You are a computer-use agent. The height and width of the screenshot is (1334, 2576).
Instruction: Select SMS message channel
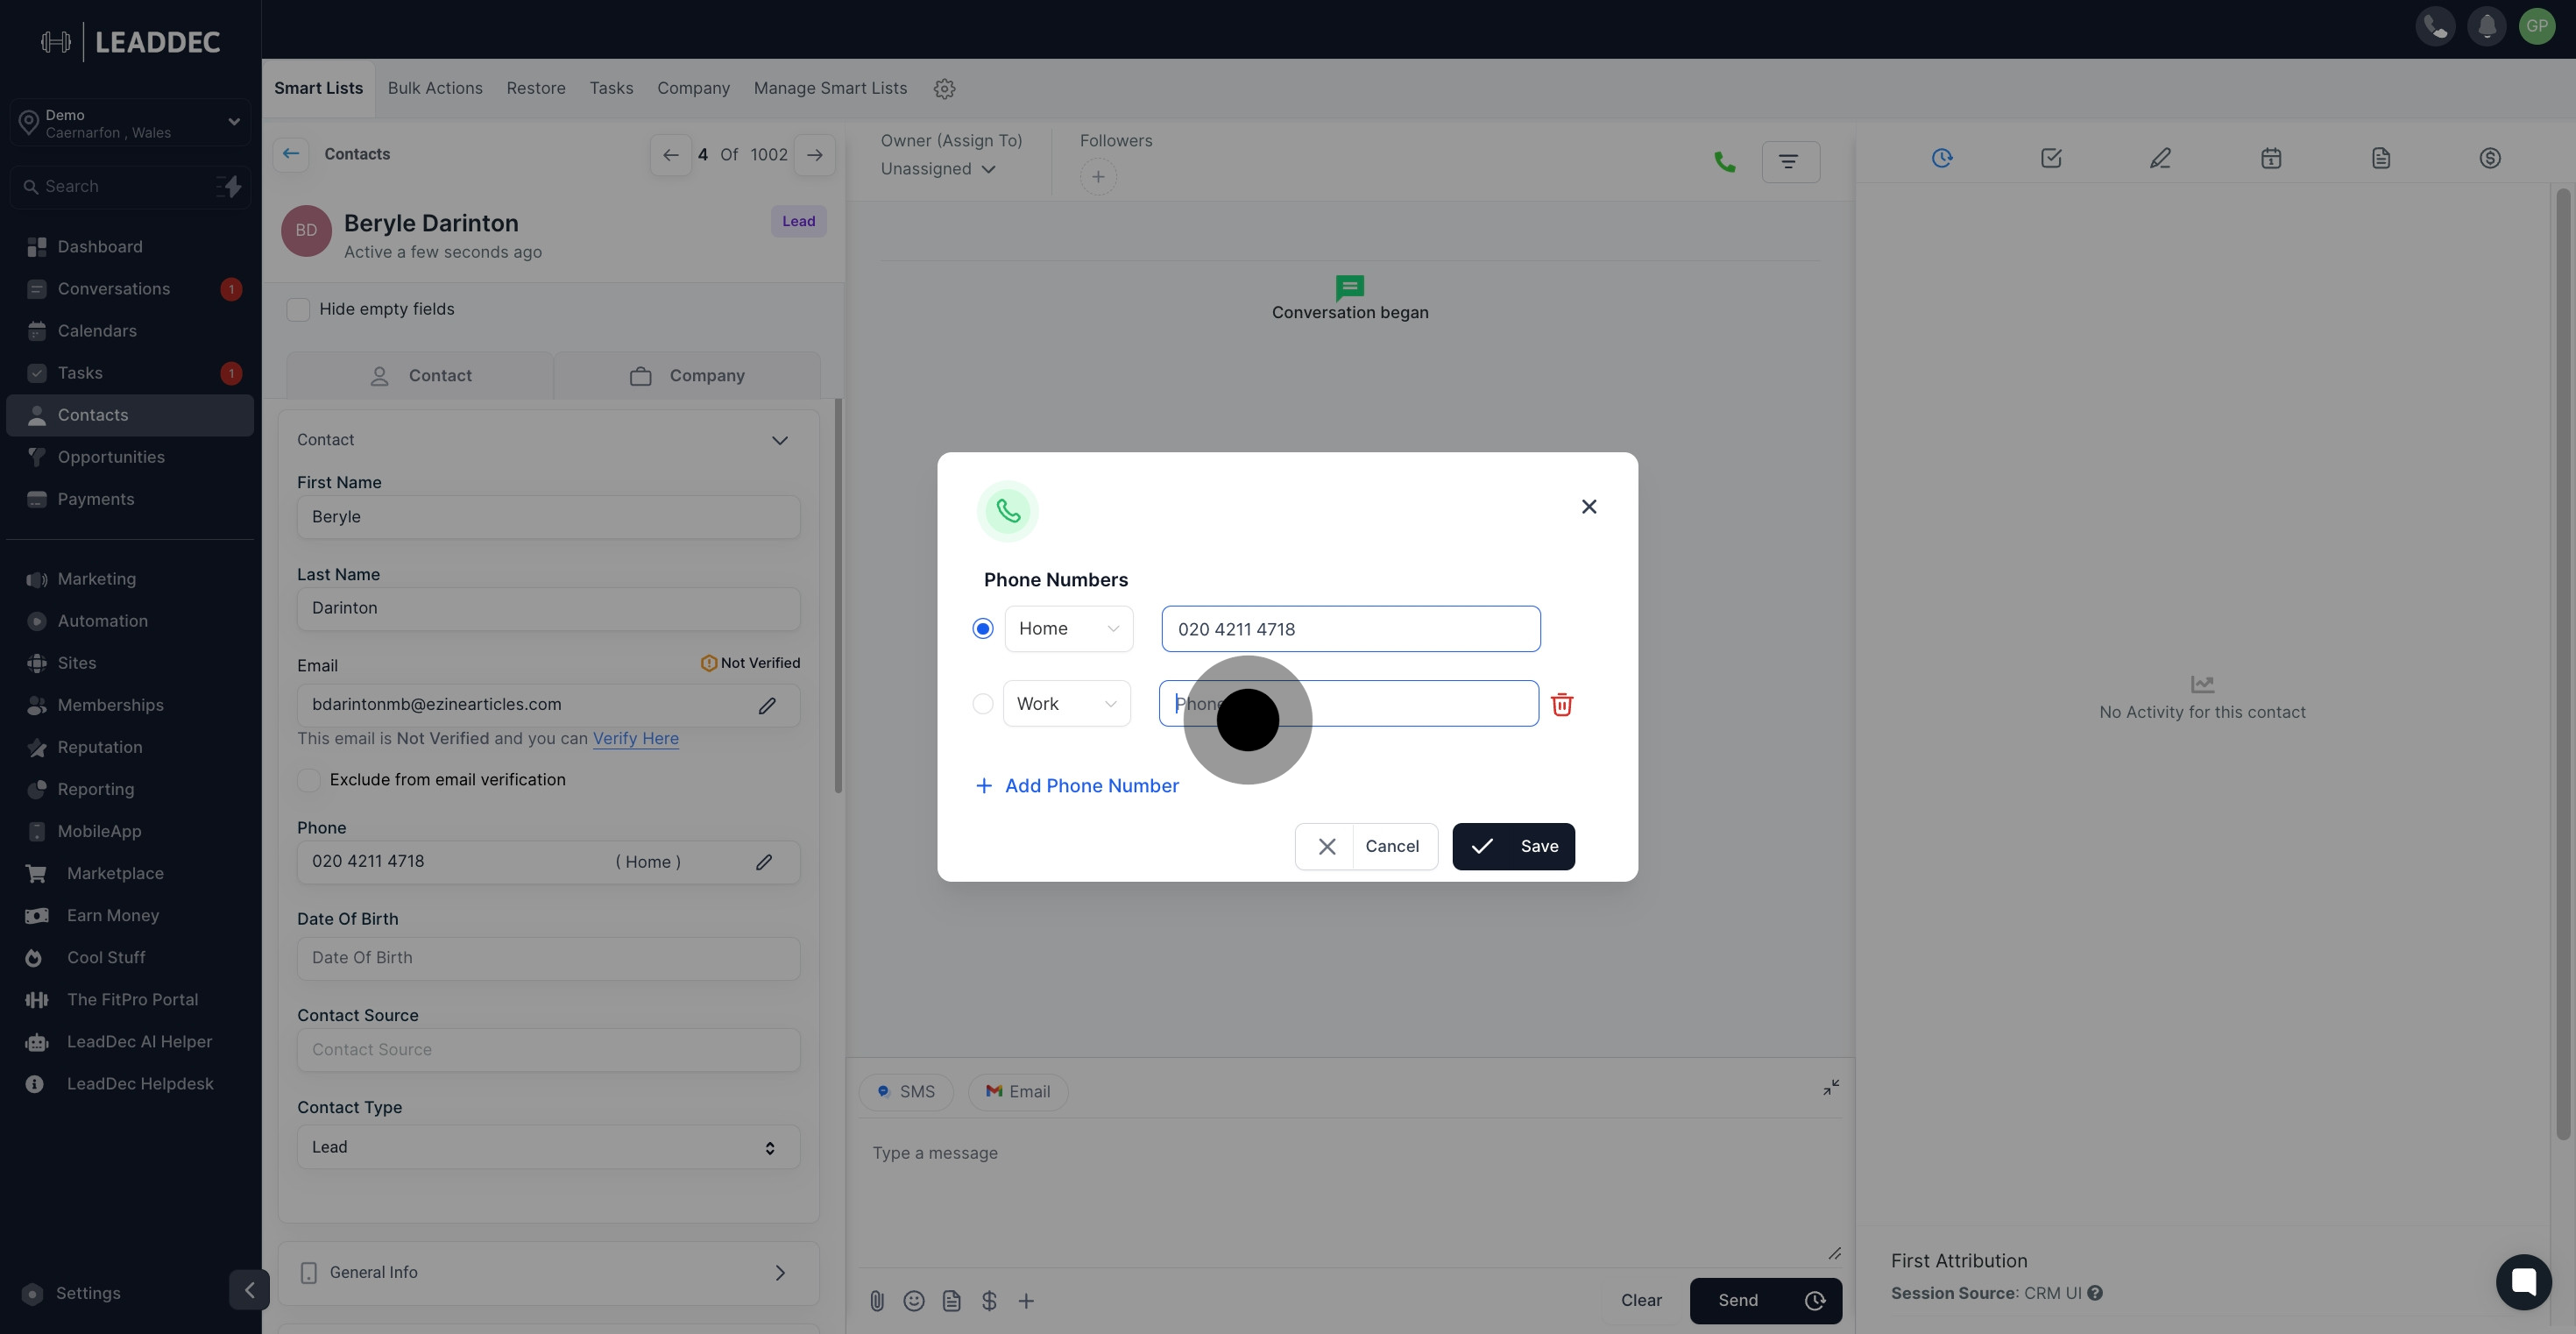(906, 1092)
